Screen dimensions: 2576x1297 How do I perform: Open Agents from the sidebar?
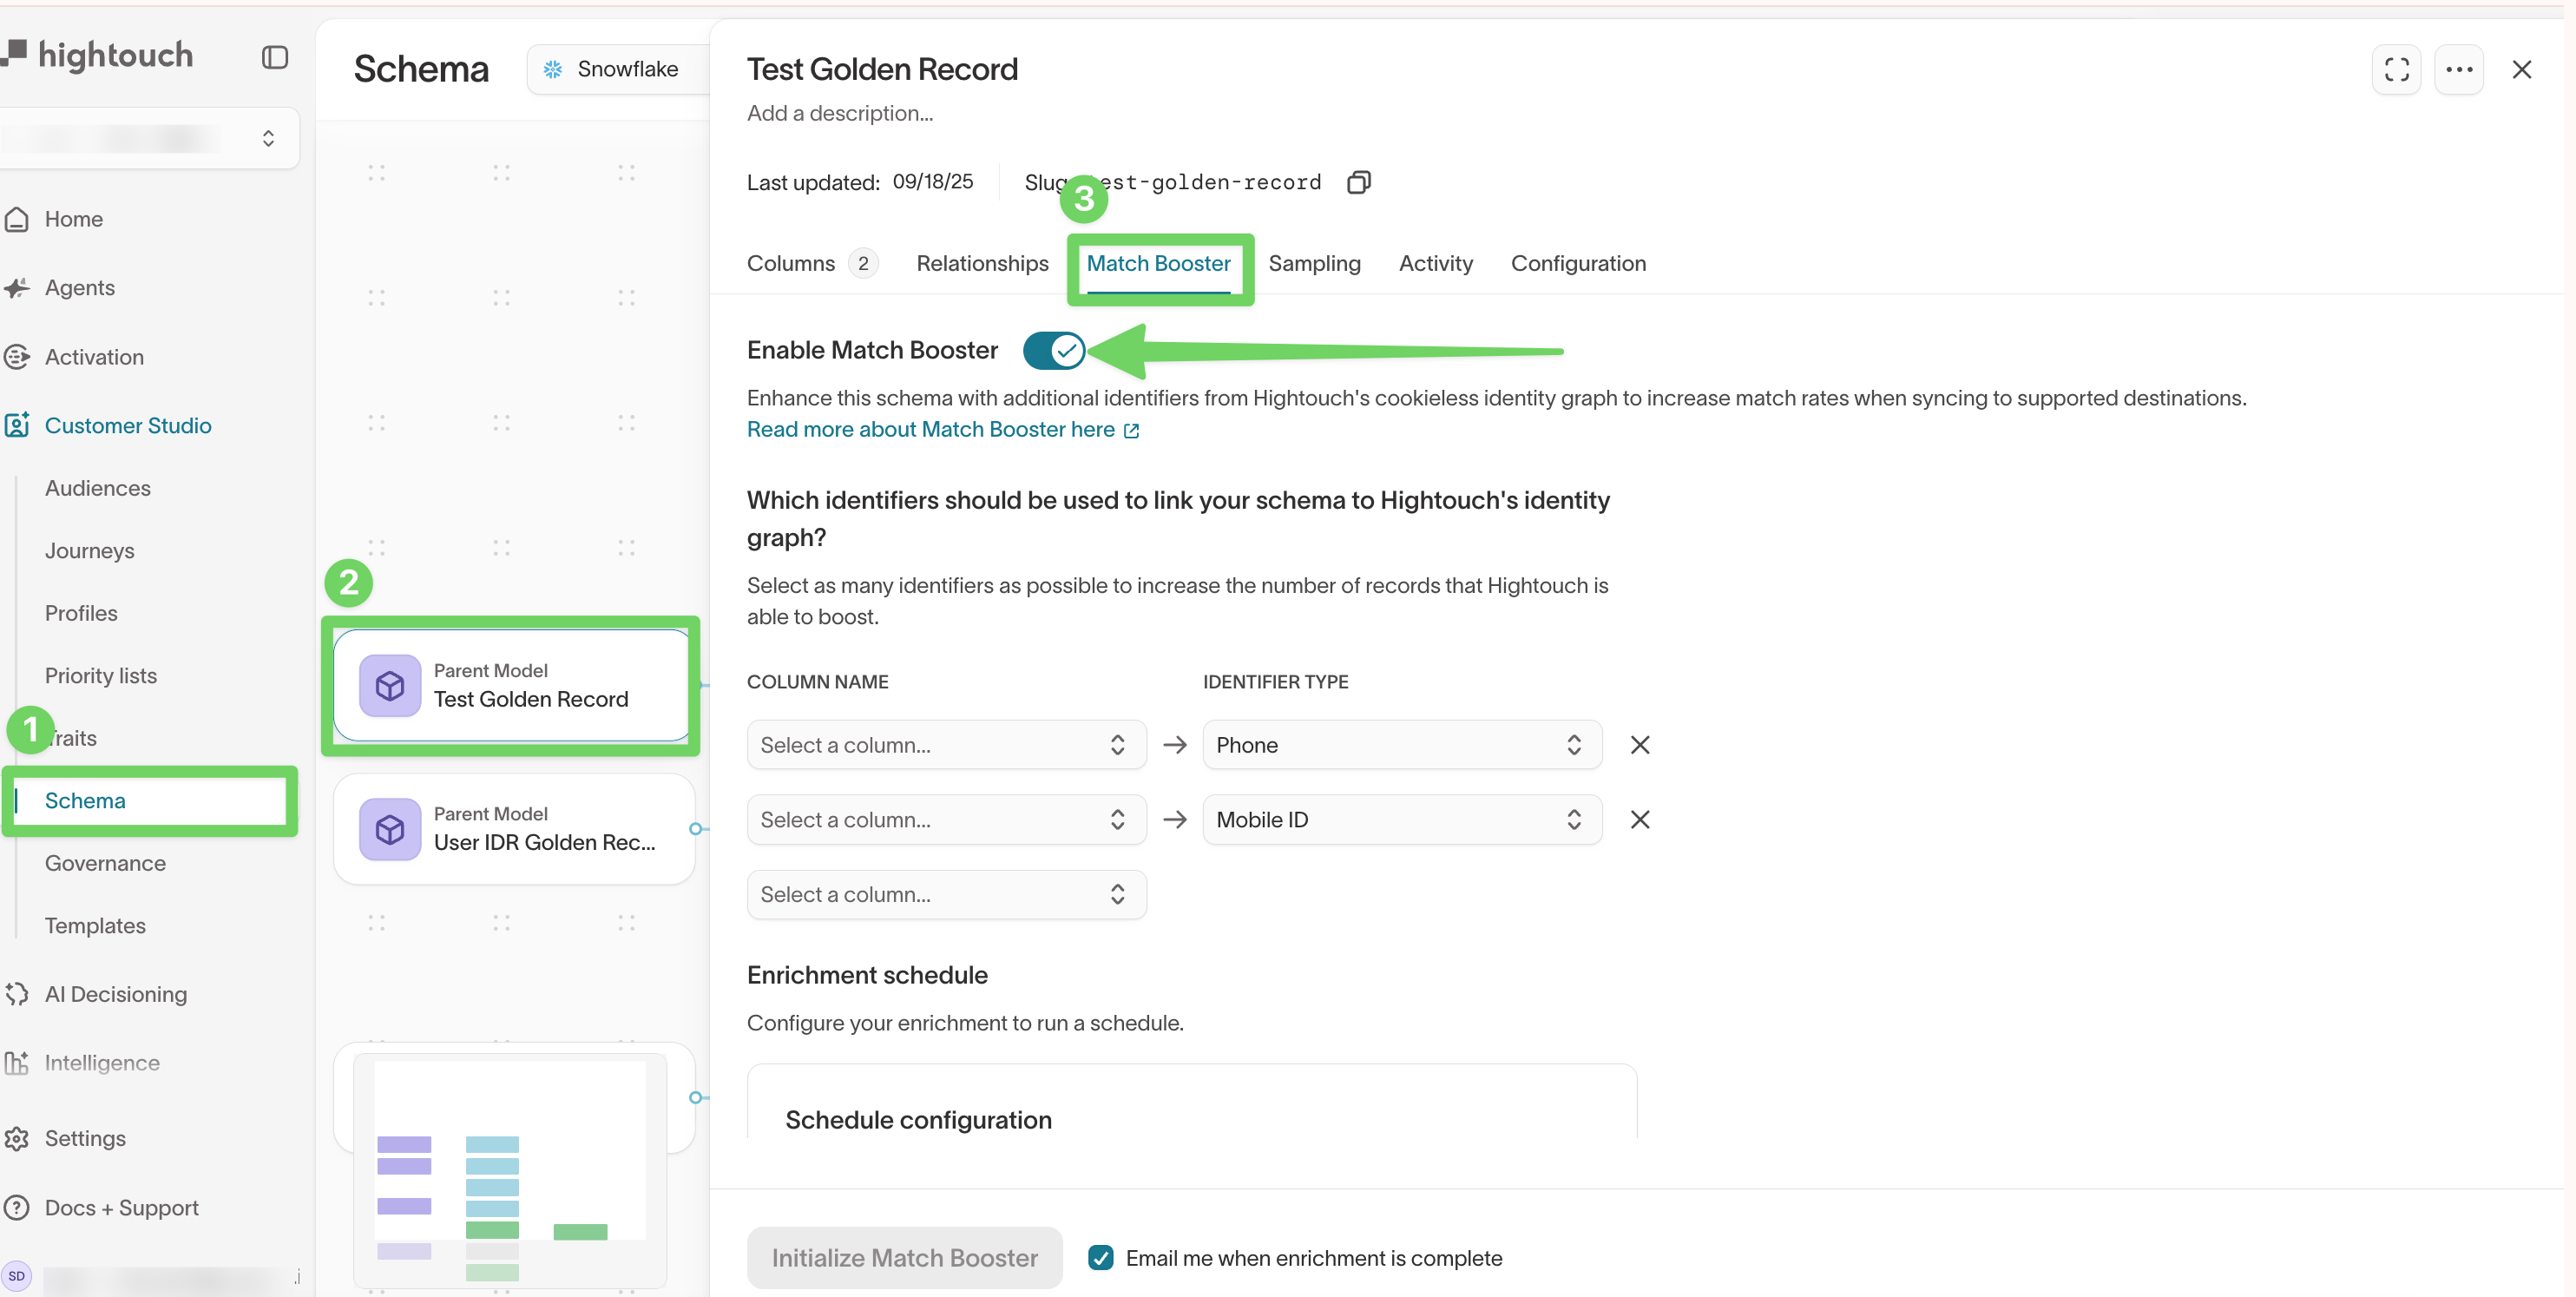79,287
